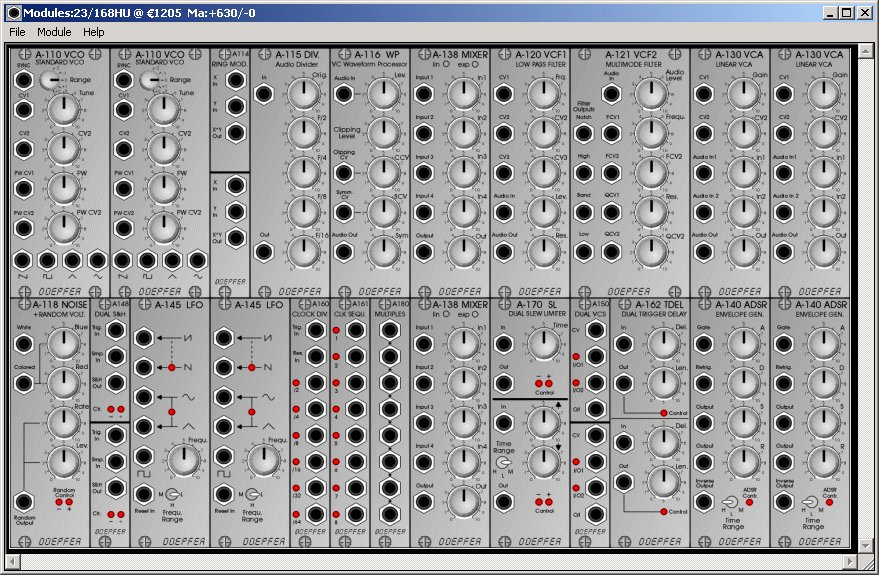Select the A-121 VCF2 Band output jack

point(584,212)
